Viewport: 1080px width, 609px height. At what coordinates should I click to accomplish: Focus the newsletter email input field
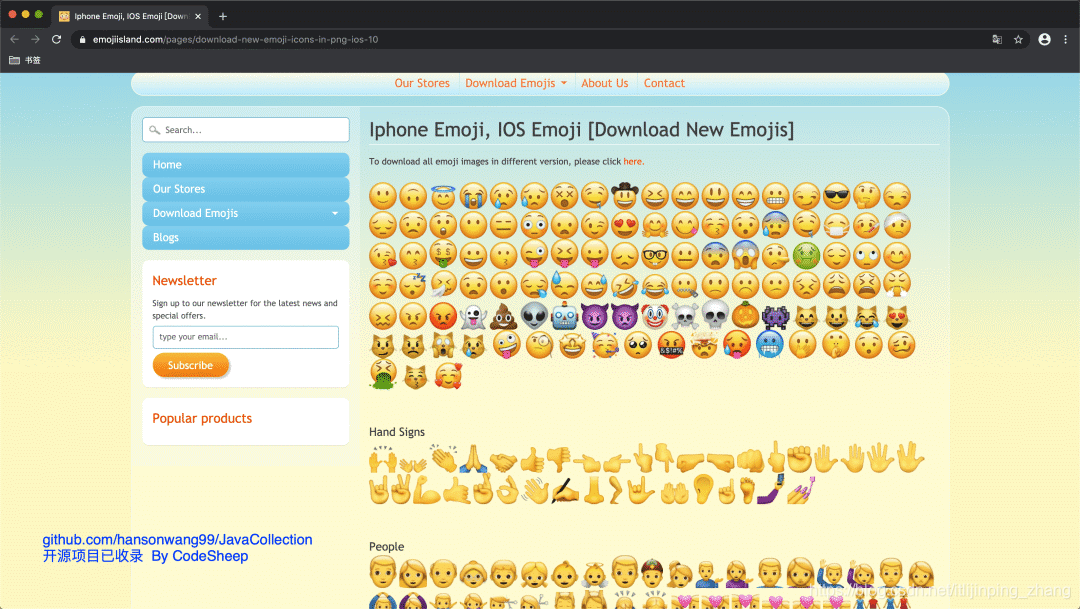pos(245,337)
